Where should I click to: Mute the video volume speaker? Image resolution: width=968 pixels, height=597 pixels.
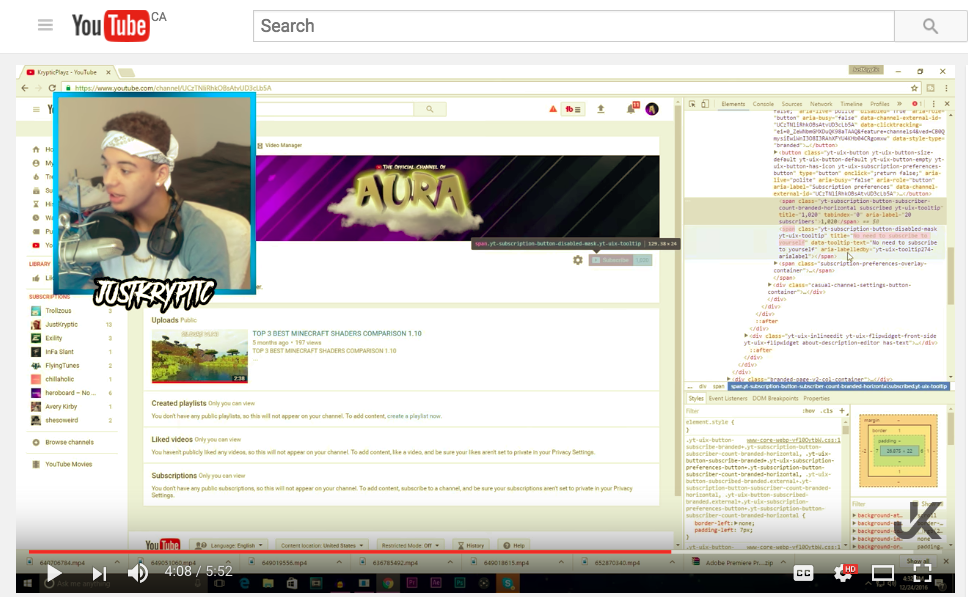[x=138, y=573]
